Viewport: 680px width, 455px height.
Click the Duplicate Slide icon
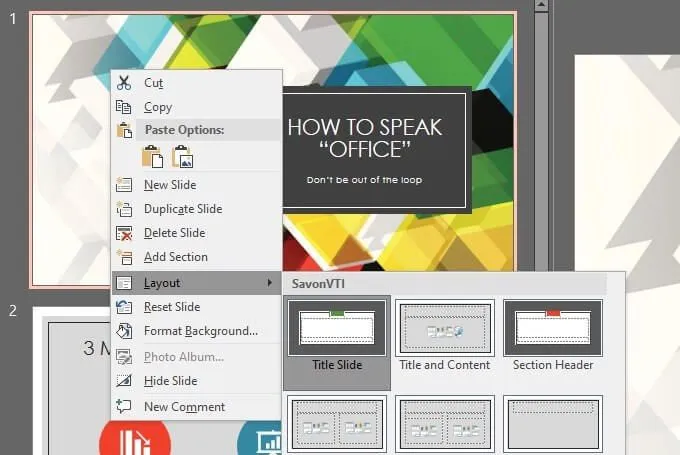[124, 209]
